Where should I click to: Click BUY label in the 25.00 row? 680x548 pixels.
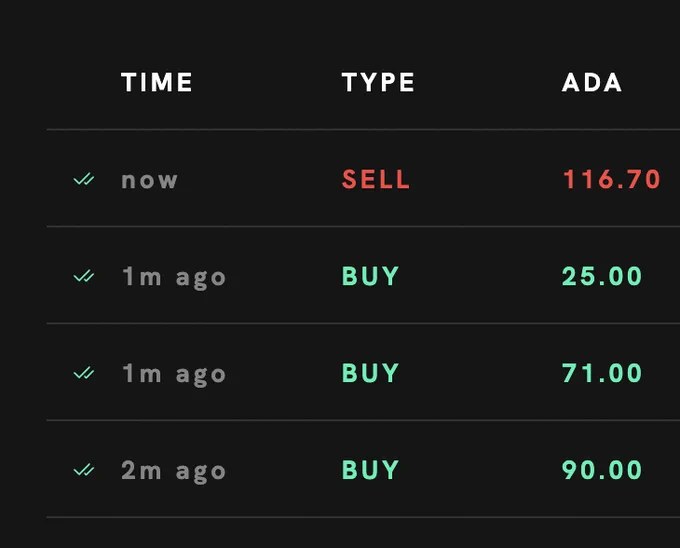[x=370, y=276]
